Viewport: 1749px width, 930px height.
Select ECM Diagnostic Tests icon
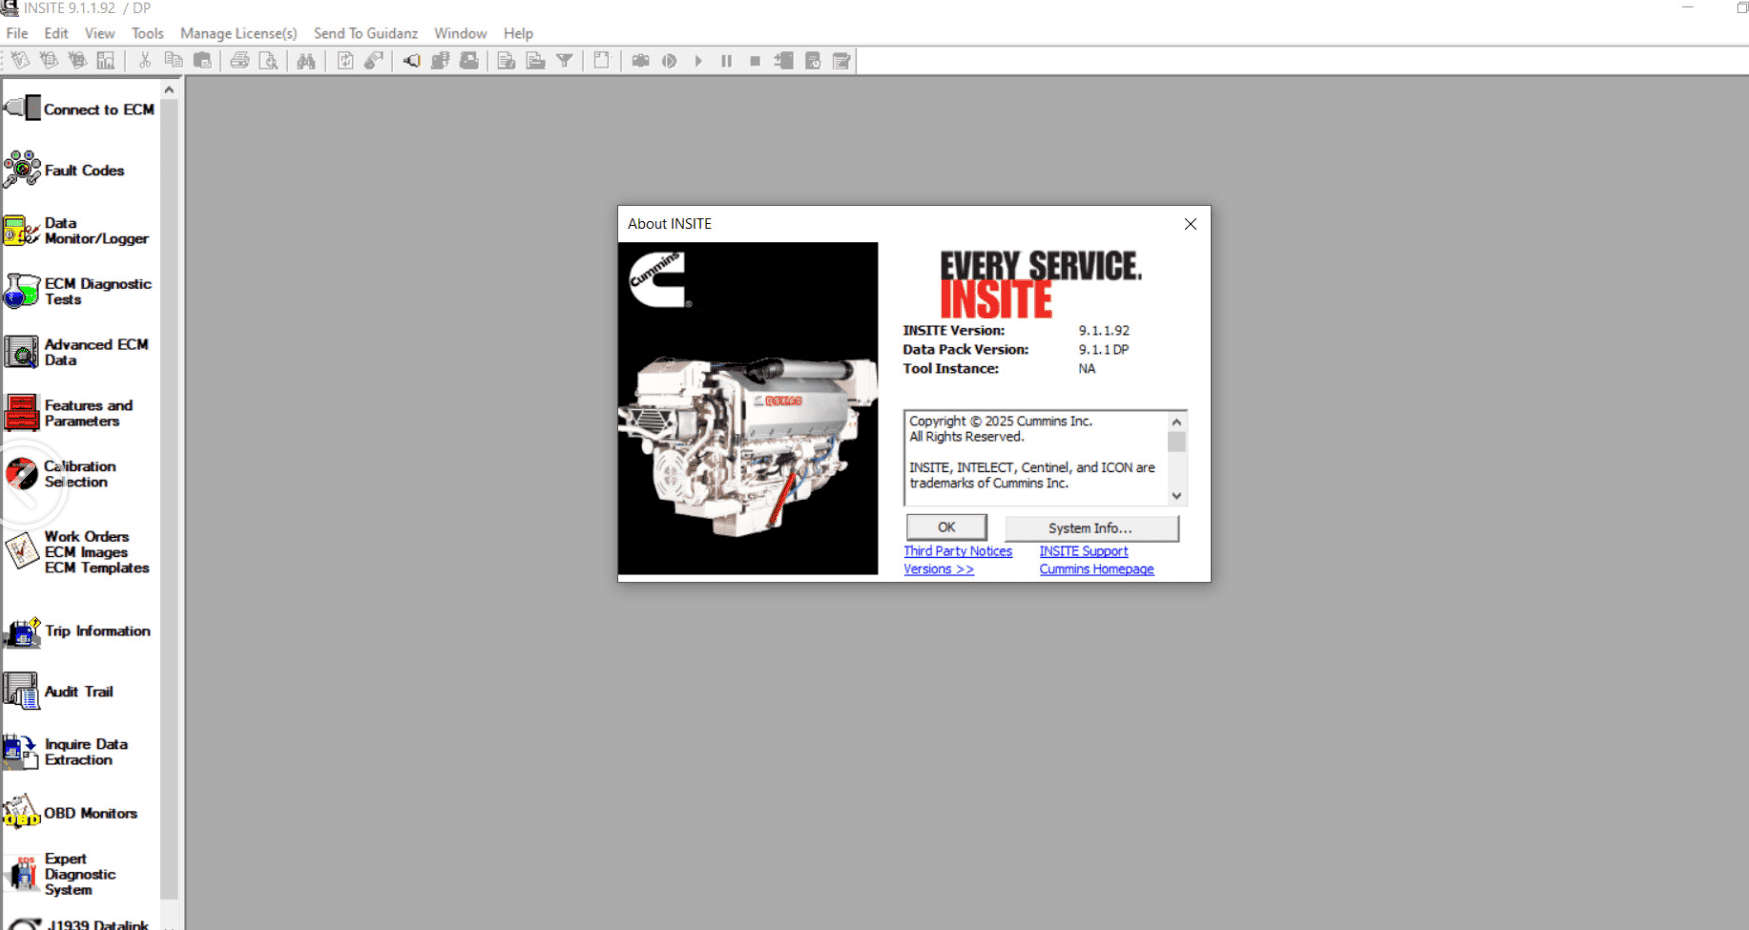coord(22,291)
